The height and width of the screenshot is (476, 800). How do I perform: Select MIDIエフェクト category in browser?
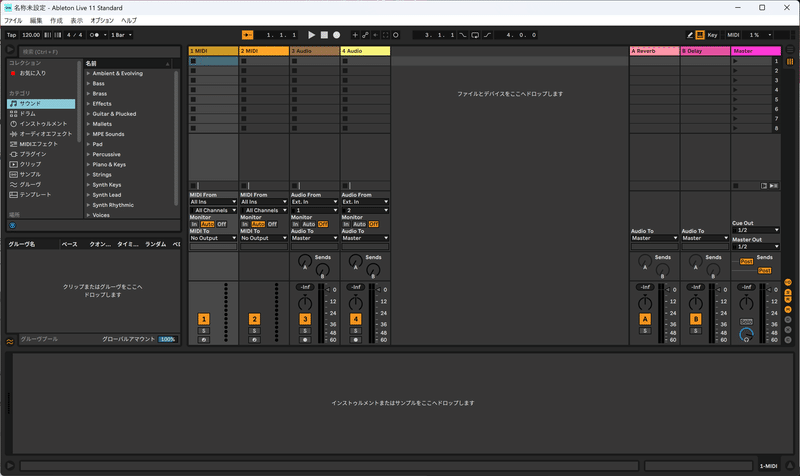click(x=41, y=144)
